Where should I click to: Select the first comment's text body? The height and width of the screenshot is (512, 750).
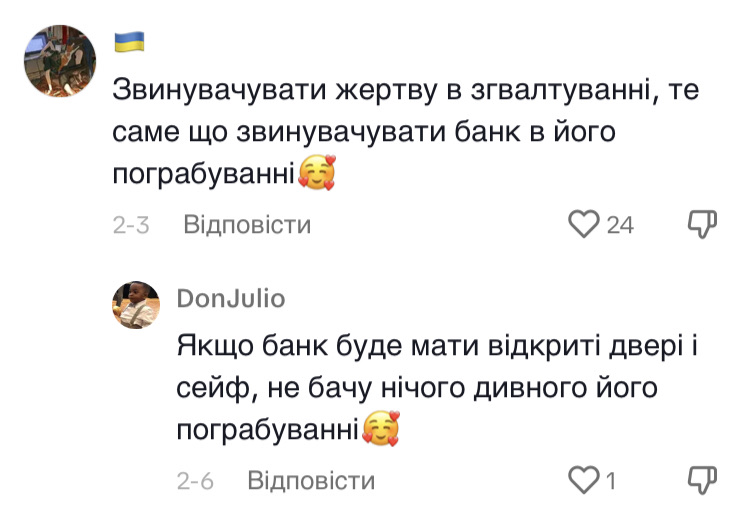click(400, 132)
